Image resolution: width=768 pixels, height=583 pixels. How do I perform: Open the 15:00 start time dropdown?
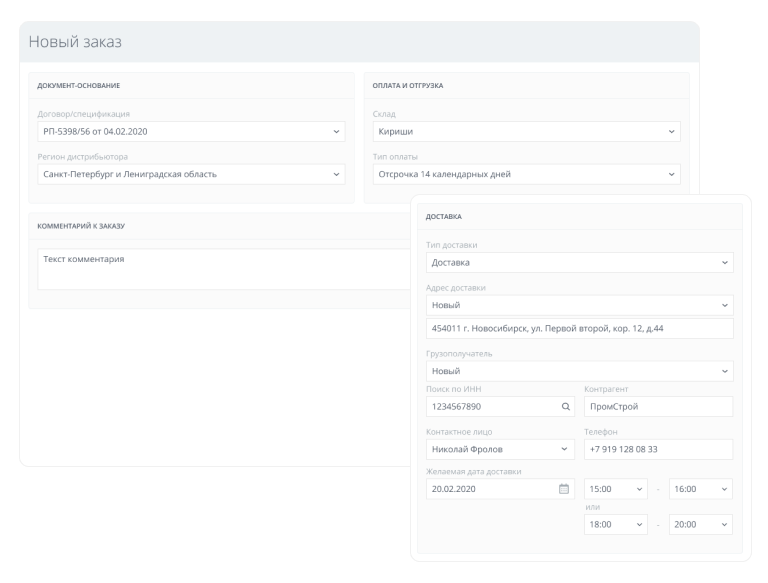point(616,489)
